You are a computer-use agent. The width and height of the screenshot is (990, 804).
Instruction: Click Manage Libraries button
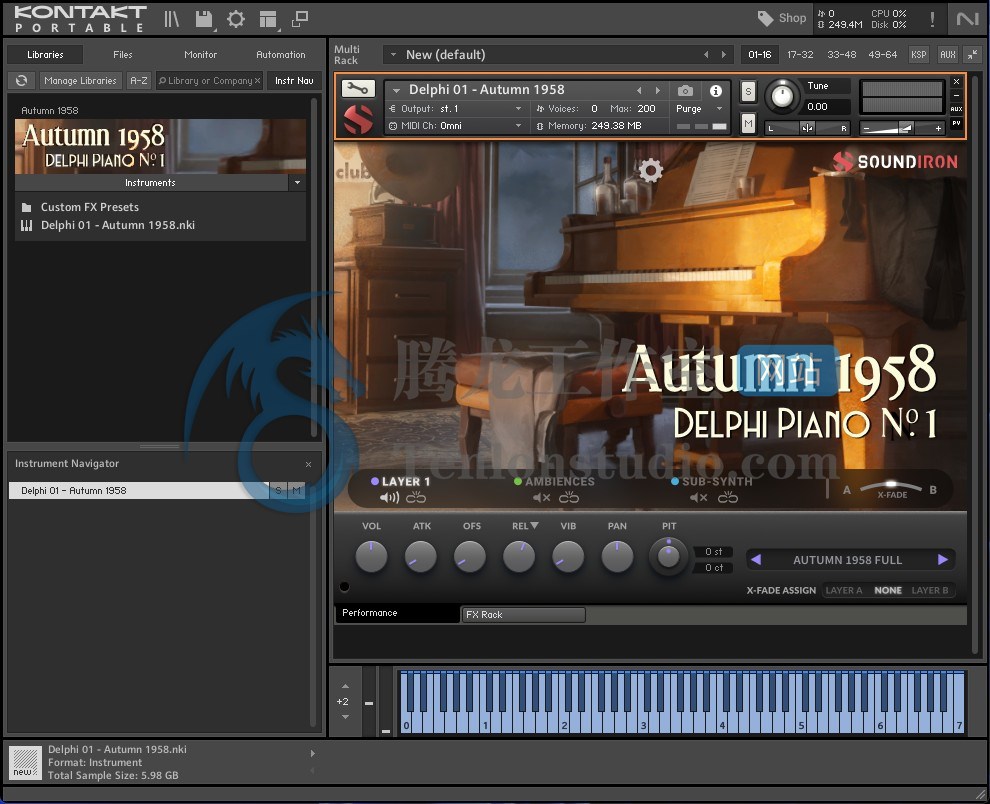[x=80, y=81]
